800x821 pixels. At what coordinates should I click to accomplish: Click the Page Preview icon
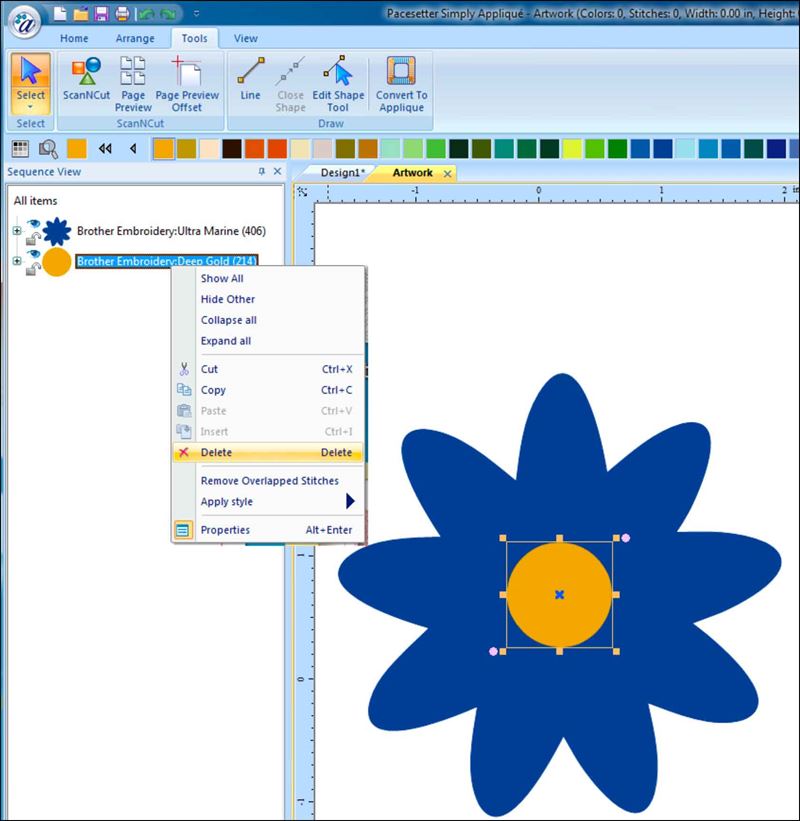(133, 80)
